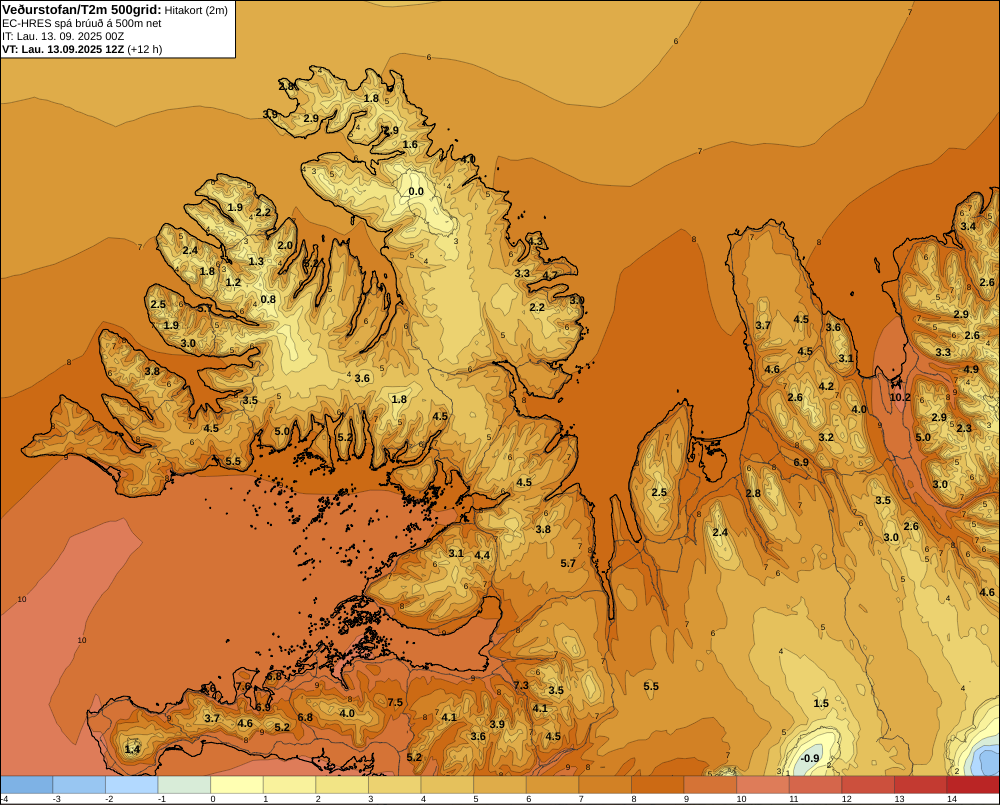
Task: Click the '2.3' temperature value
Action: coord(964,428)
